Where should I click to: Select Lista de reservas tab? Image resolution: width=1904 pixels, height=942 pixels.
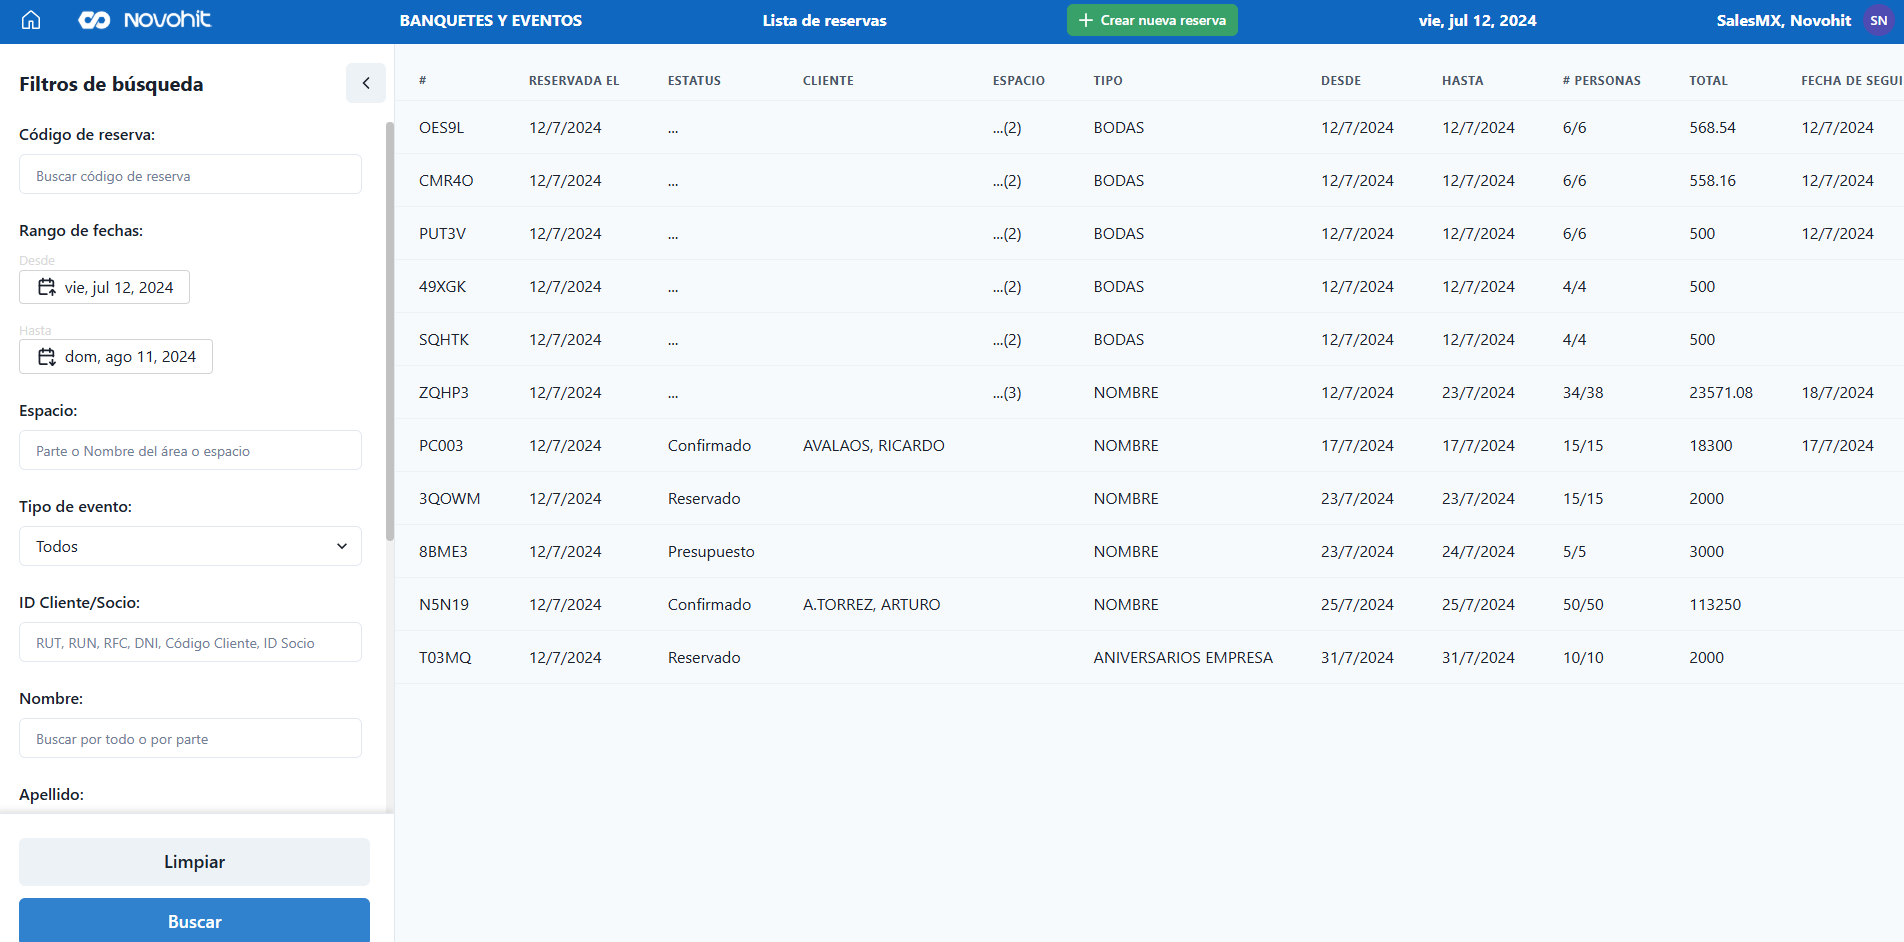pos(824,20)
